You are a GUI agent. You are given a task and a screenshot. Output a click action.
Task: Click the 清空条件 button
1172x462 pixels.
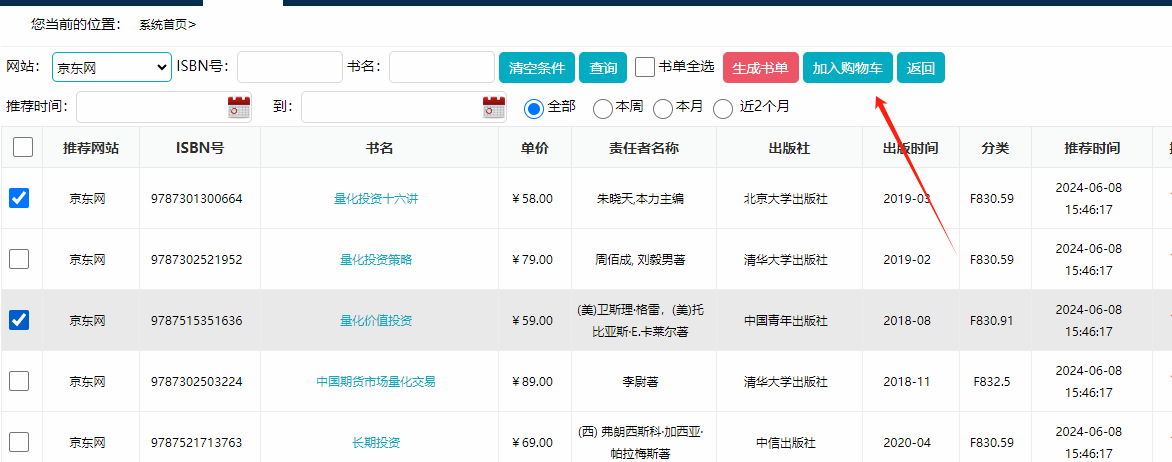pyautogui.click(x=537, y=68)
